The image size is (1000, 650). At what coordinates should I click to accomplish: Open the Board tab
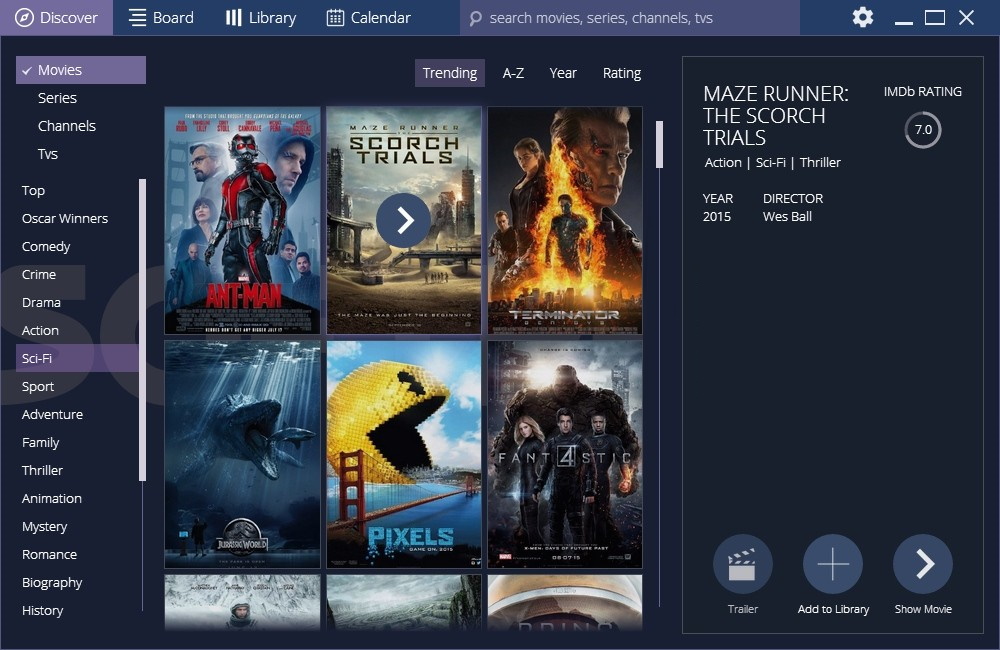161,18
